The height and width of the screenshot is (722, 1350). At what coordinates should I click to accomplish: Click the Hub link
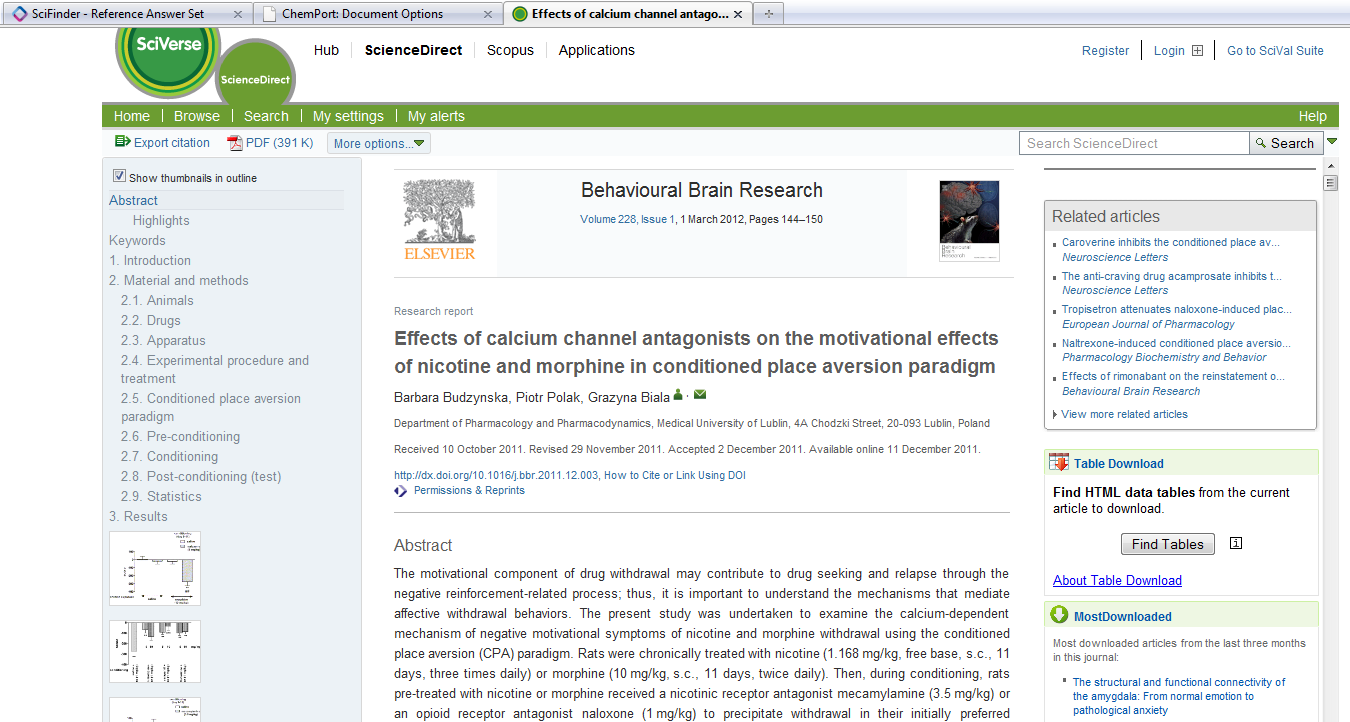click(326, 50)
